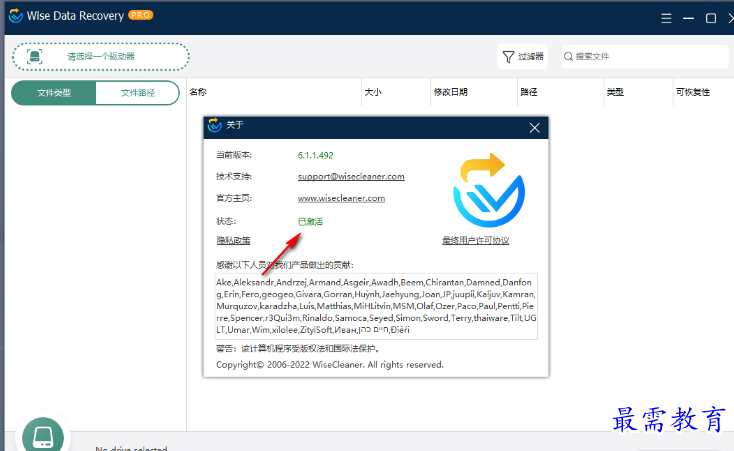
Task: Select a drive with 请选择一个驱动器 button
Action: (x=101, y=57)
